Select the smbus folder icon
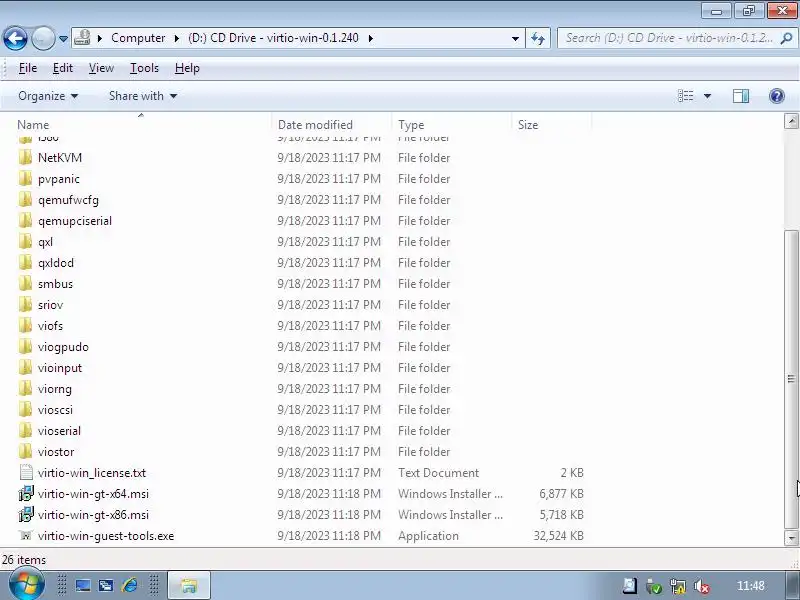 tap(26, 283)
